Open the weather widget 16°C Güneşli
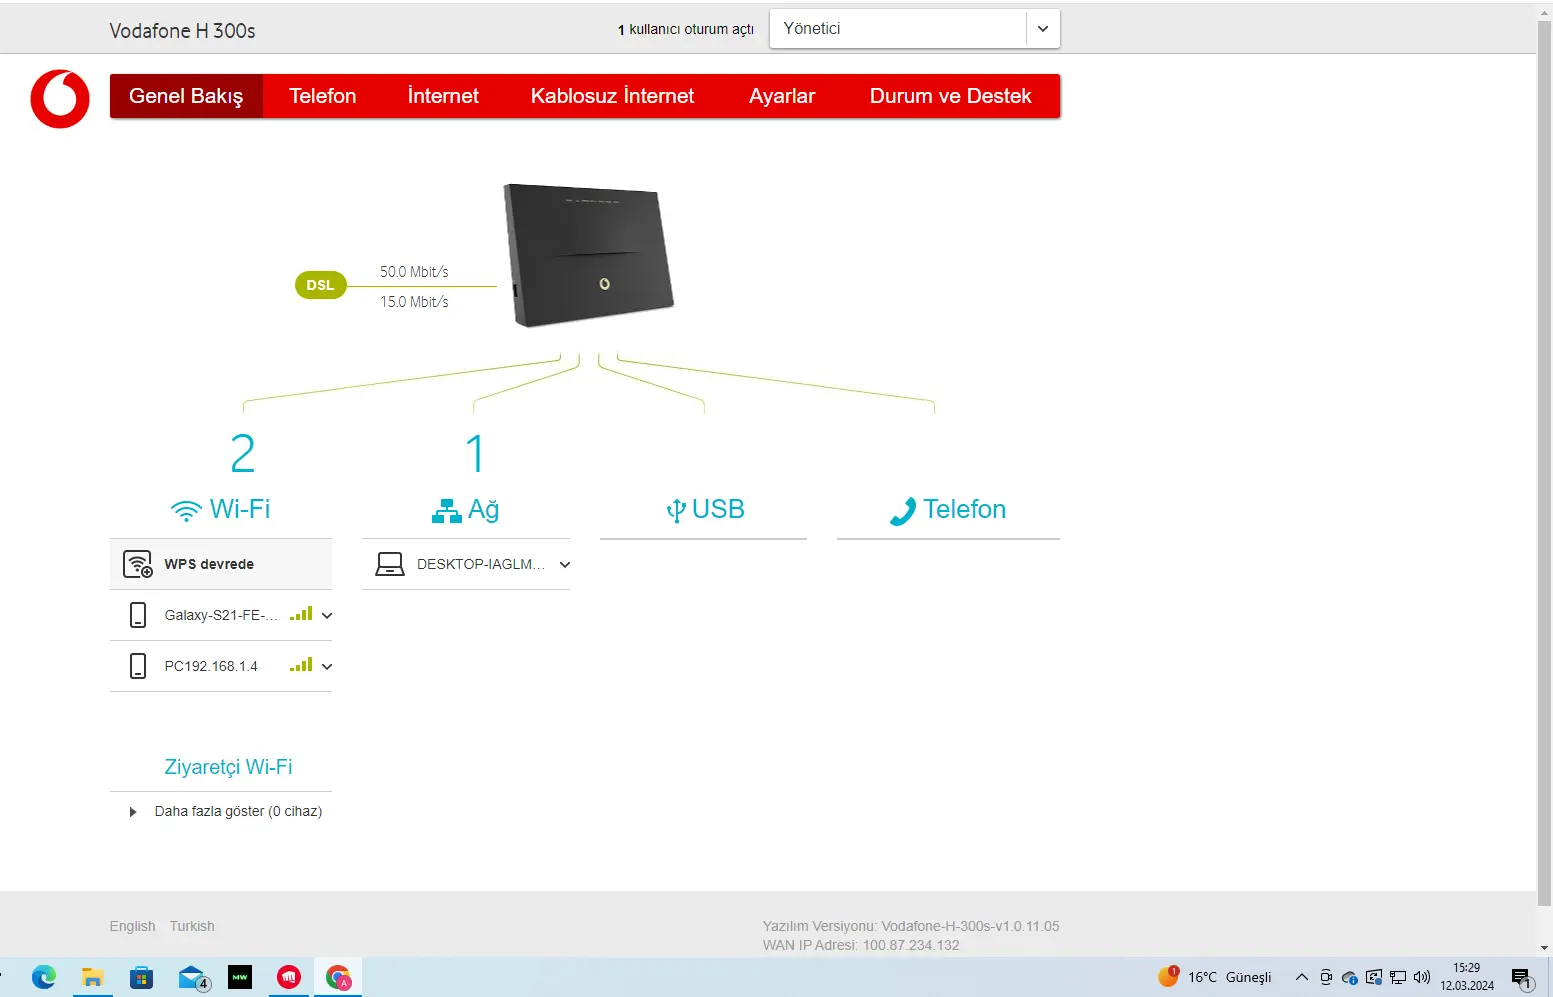Viewport: 1553px width, 997px height. [1215, 977]
